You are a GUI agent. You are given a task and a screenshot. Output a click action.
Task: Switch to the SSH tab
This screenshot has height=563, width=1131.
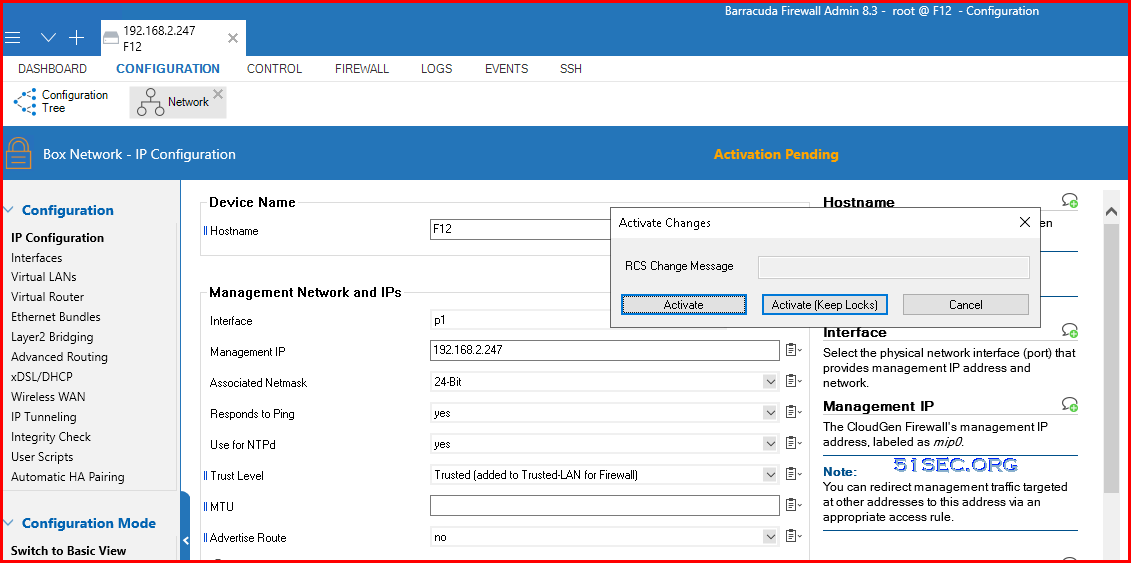pyautogui.click(x=571, y=68)
